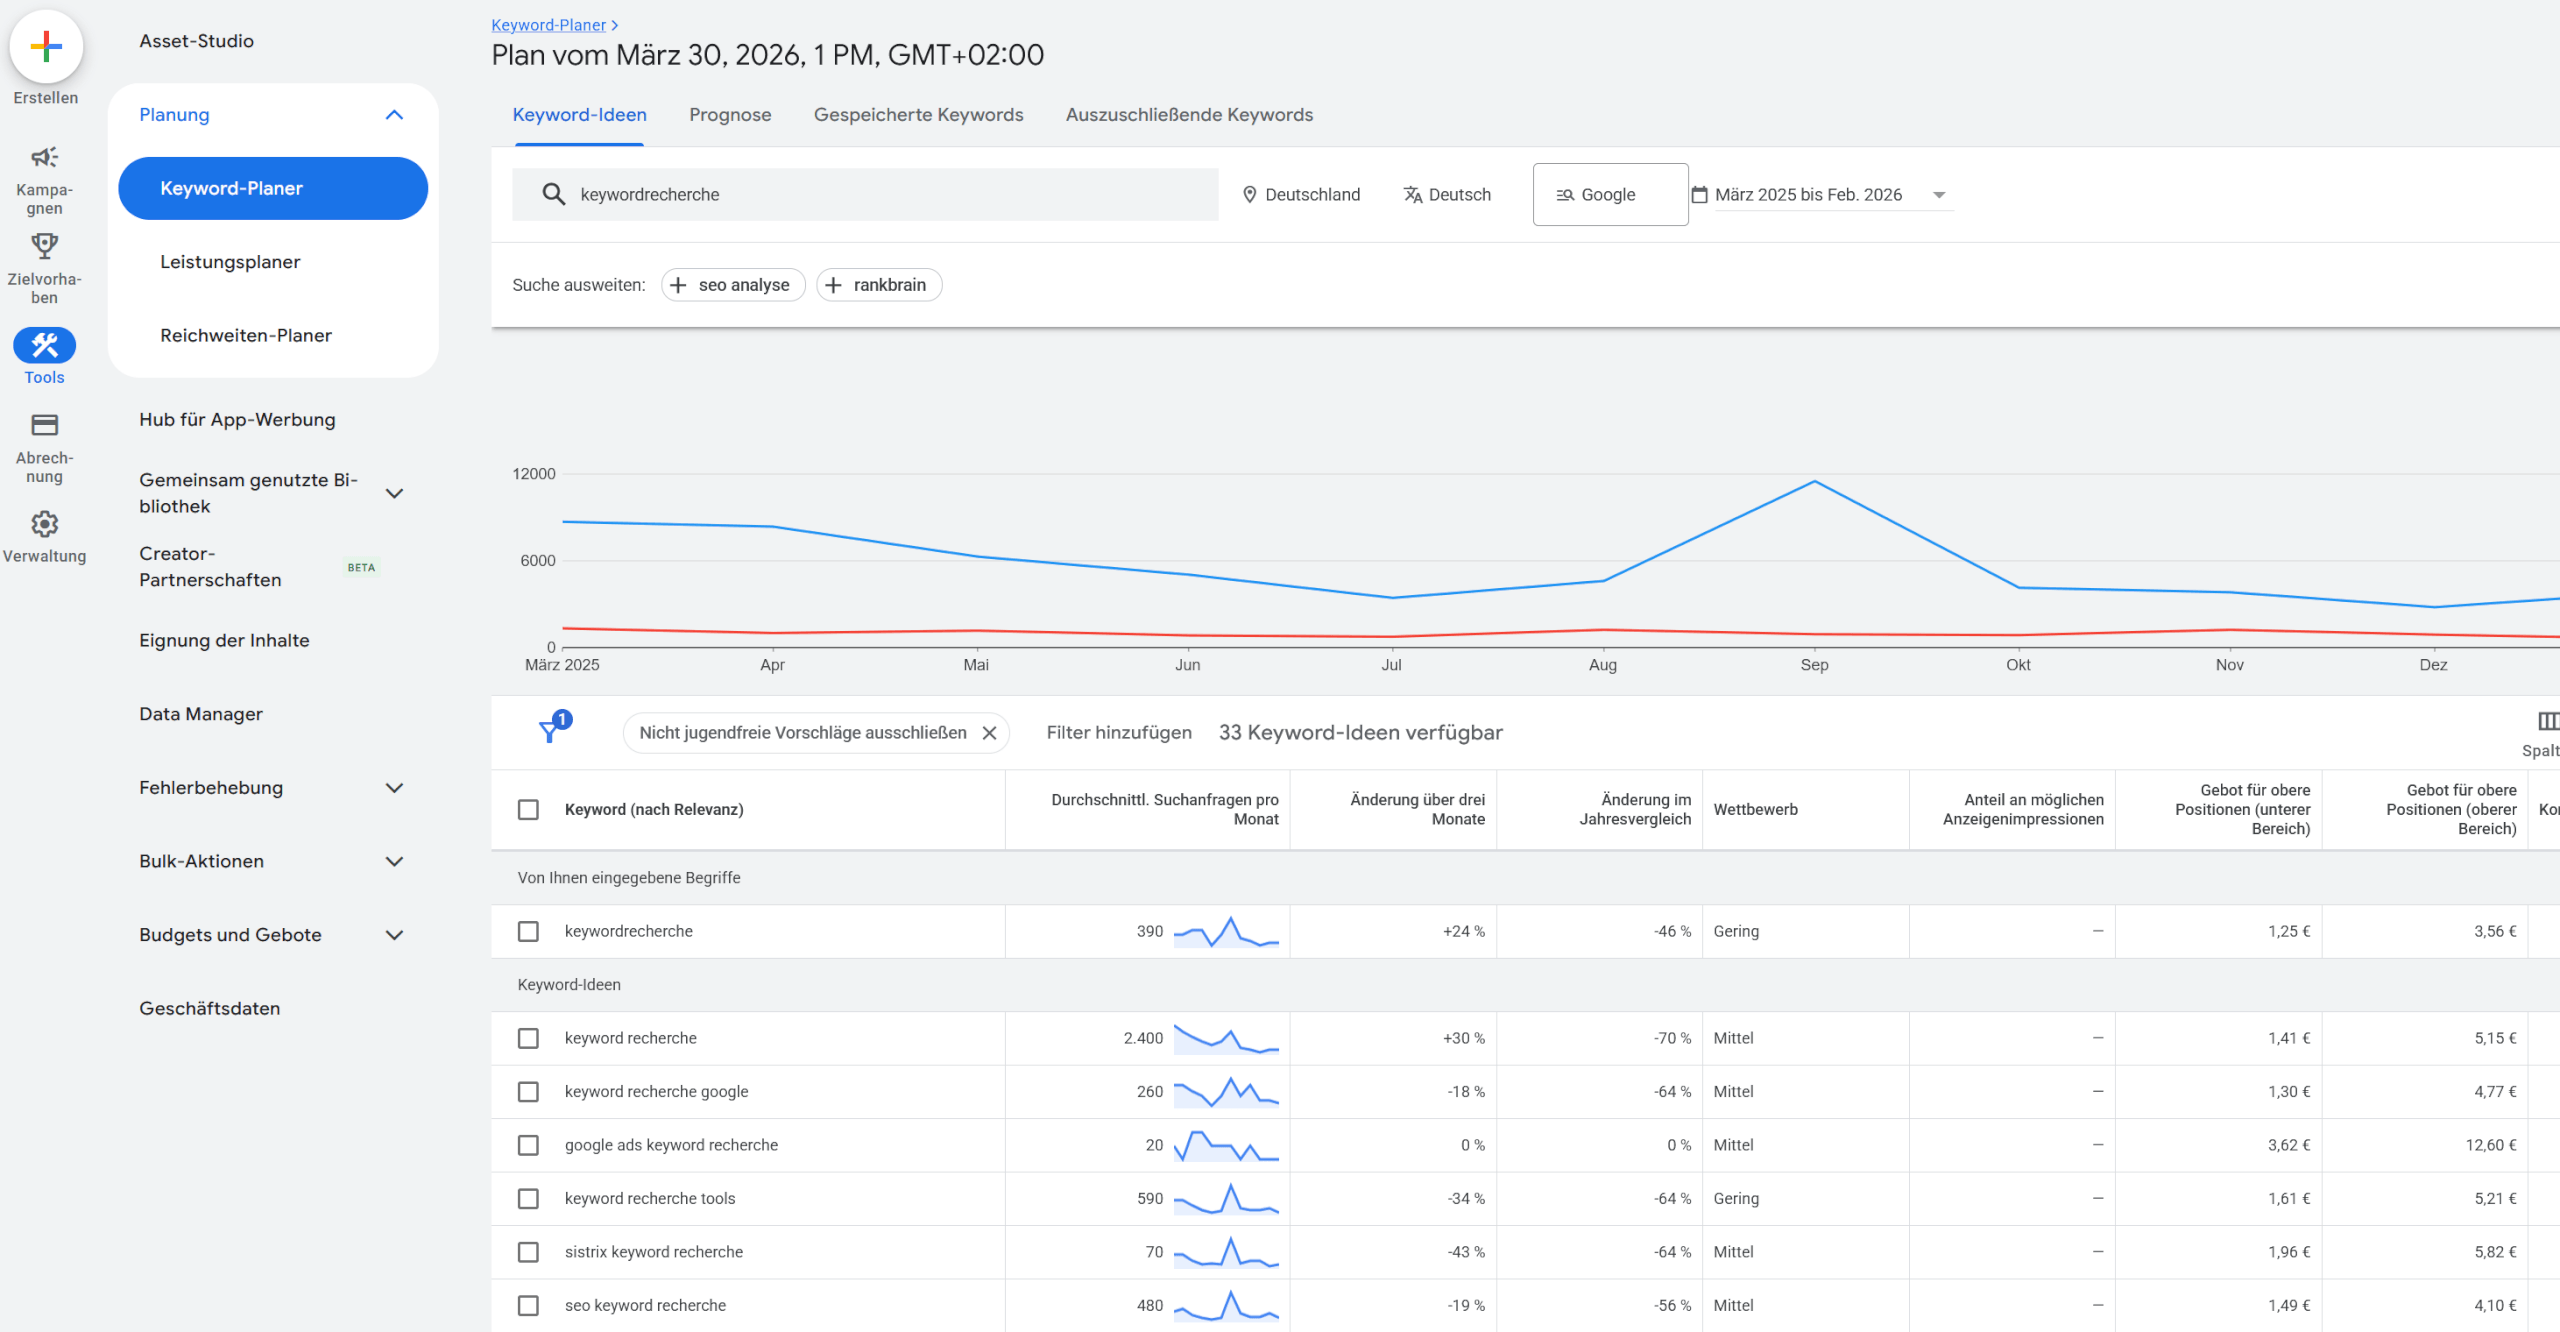Open the Gespeicherte Keywords tab
Viewport: 2560px width, 1332px height.
[918, 114]
